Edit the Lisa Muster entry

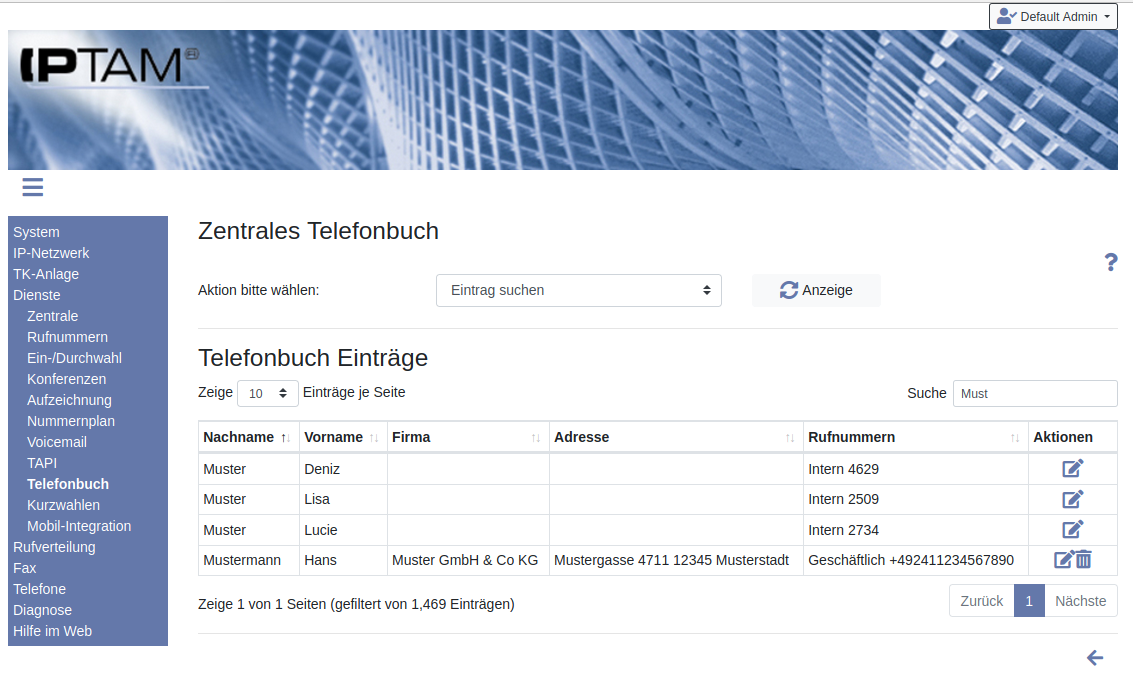pyautogui.click(x=1072, y=499)
